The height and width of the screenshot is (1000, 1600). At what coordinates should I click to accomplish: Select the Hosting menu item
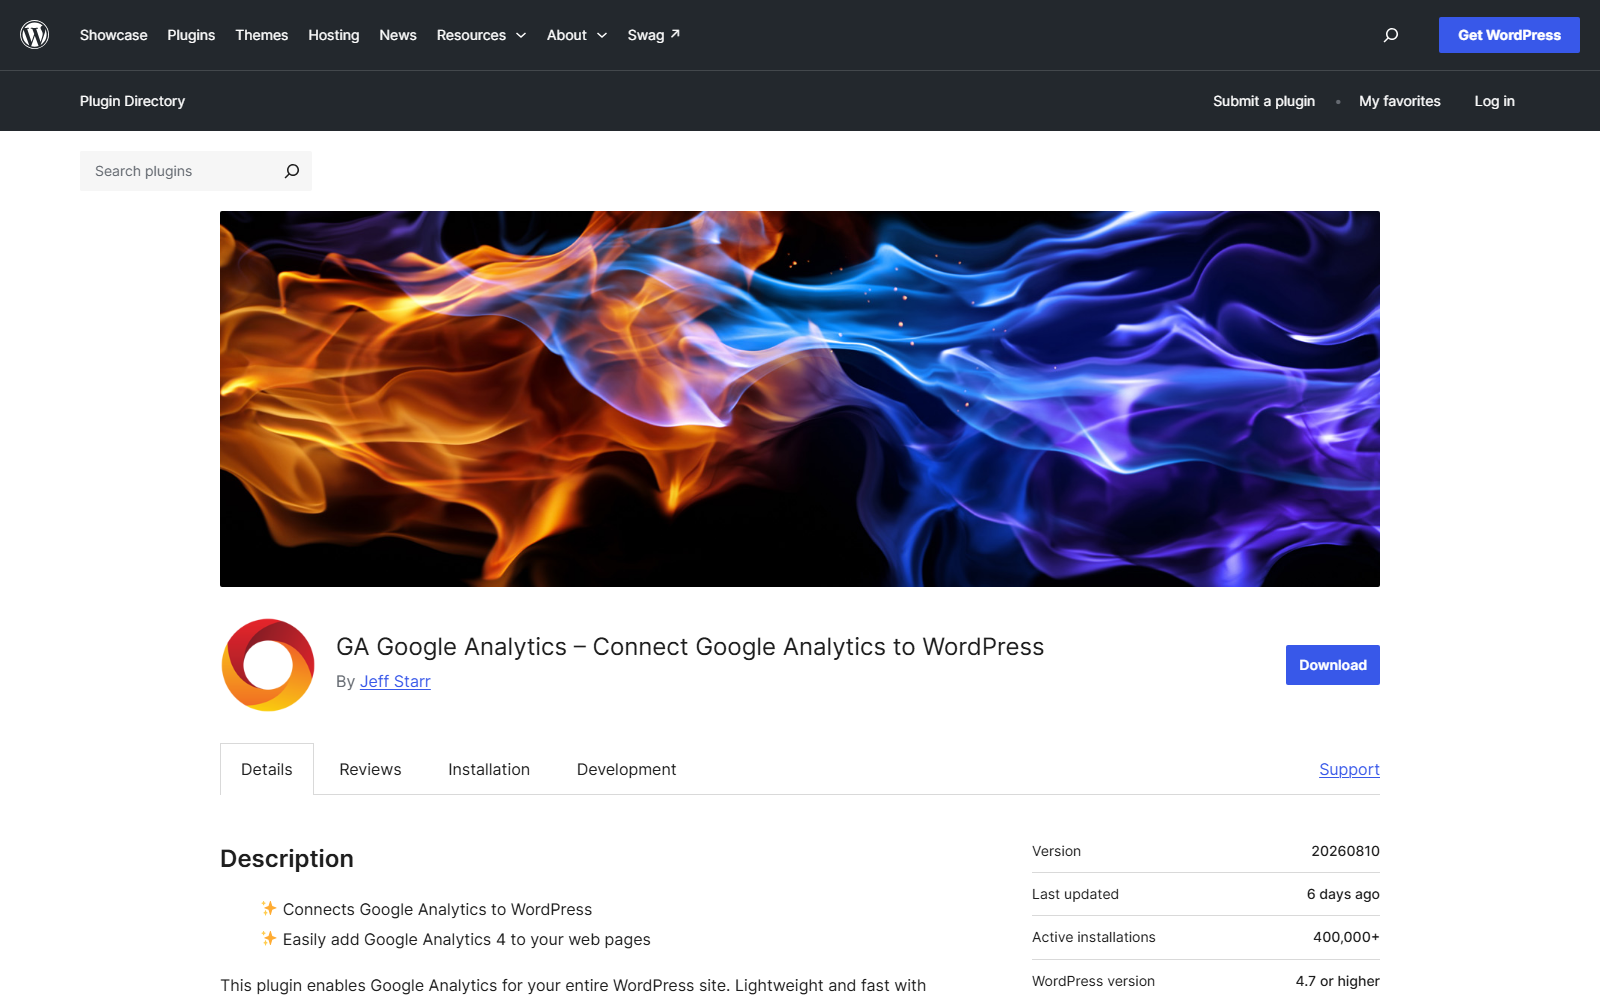pyautogui.click(x=334, y=35)
